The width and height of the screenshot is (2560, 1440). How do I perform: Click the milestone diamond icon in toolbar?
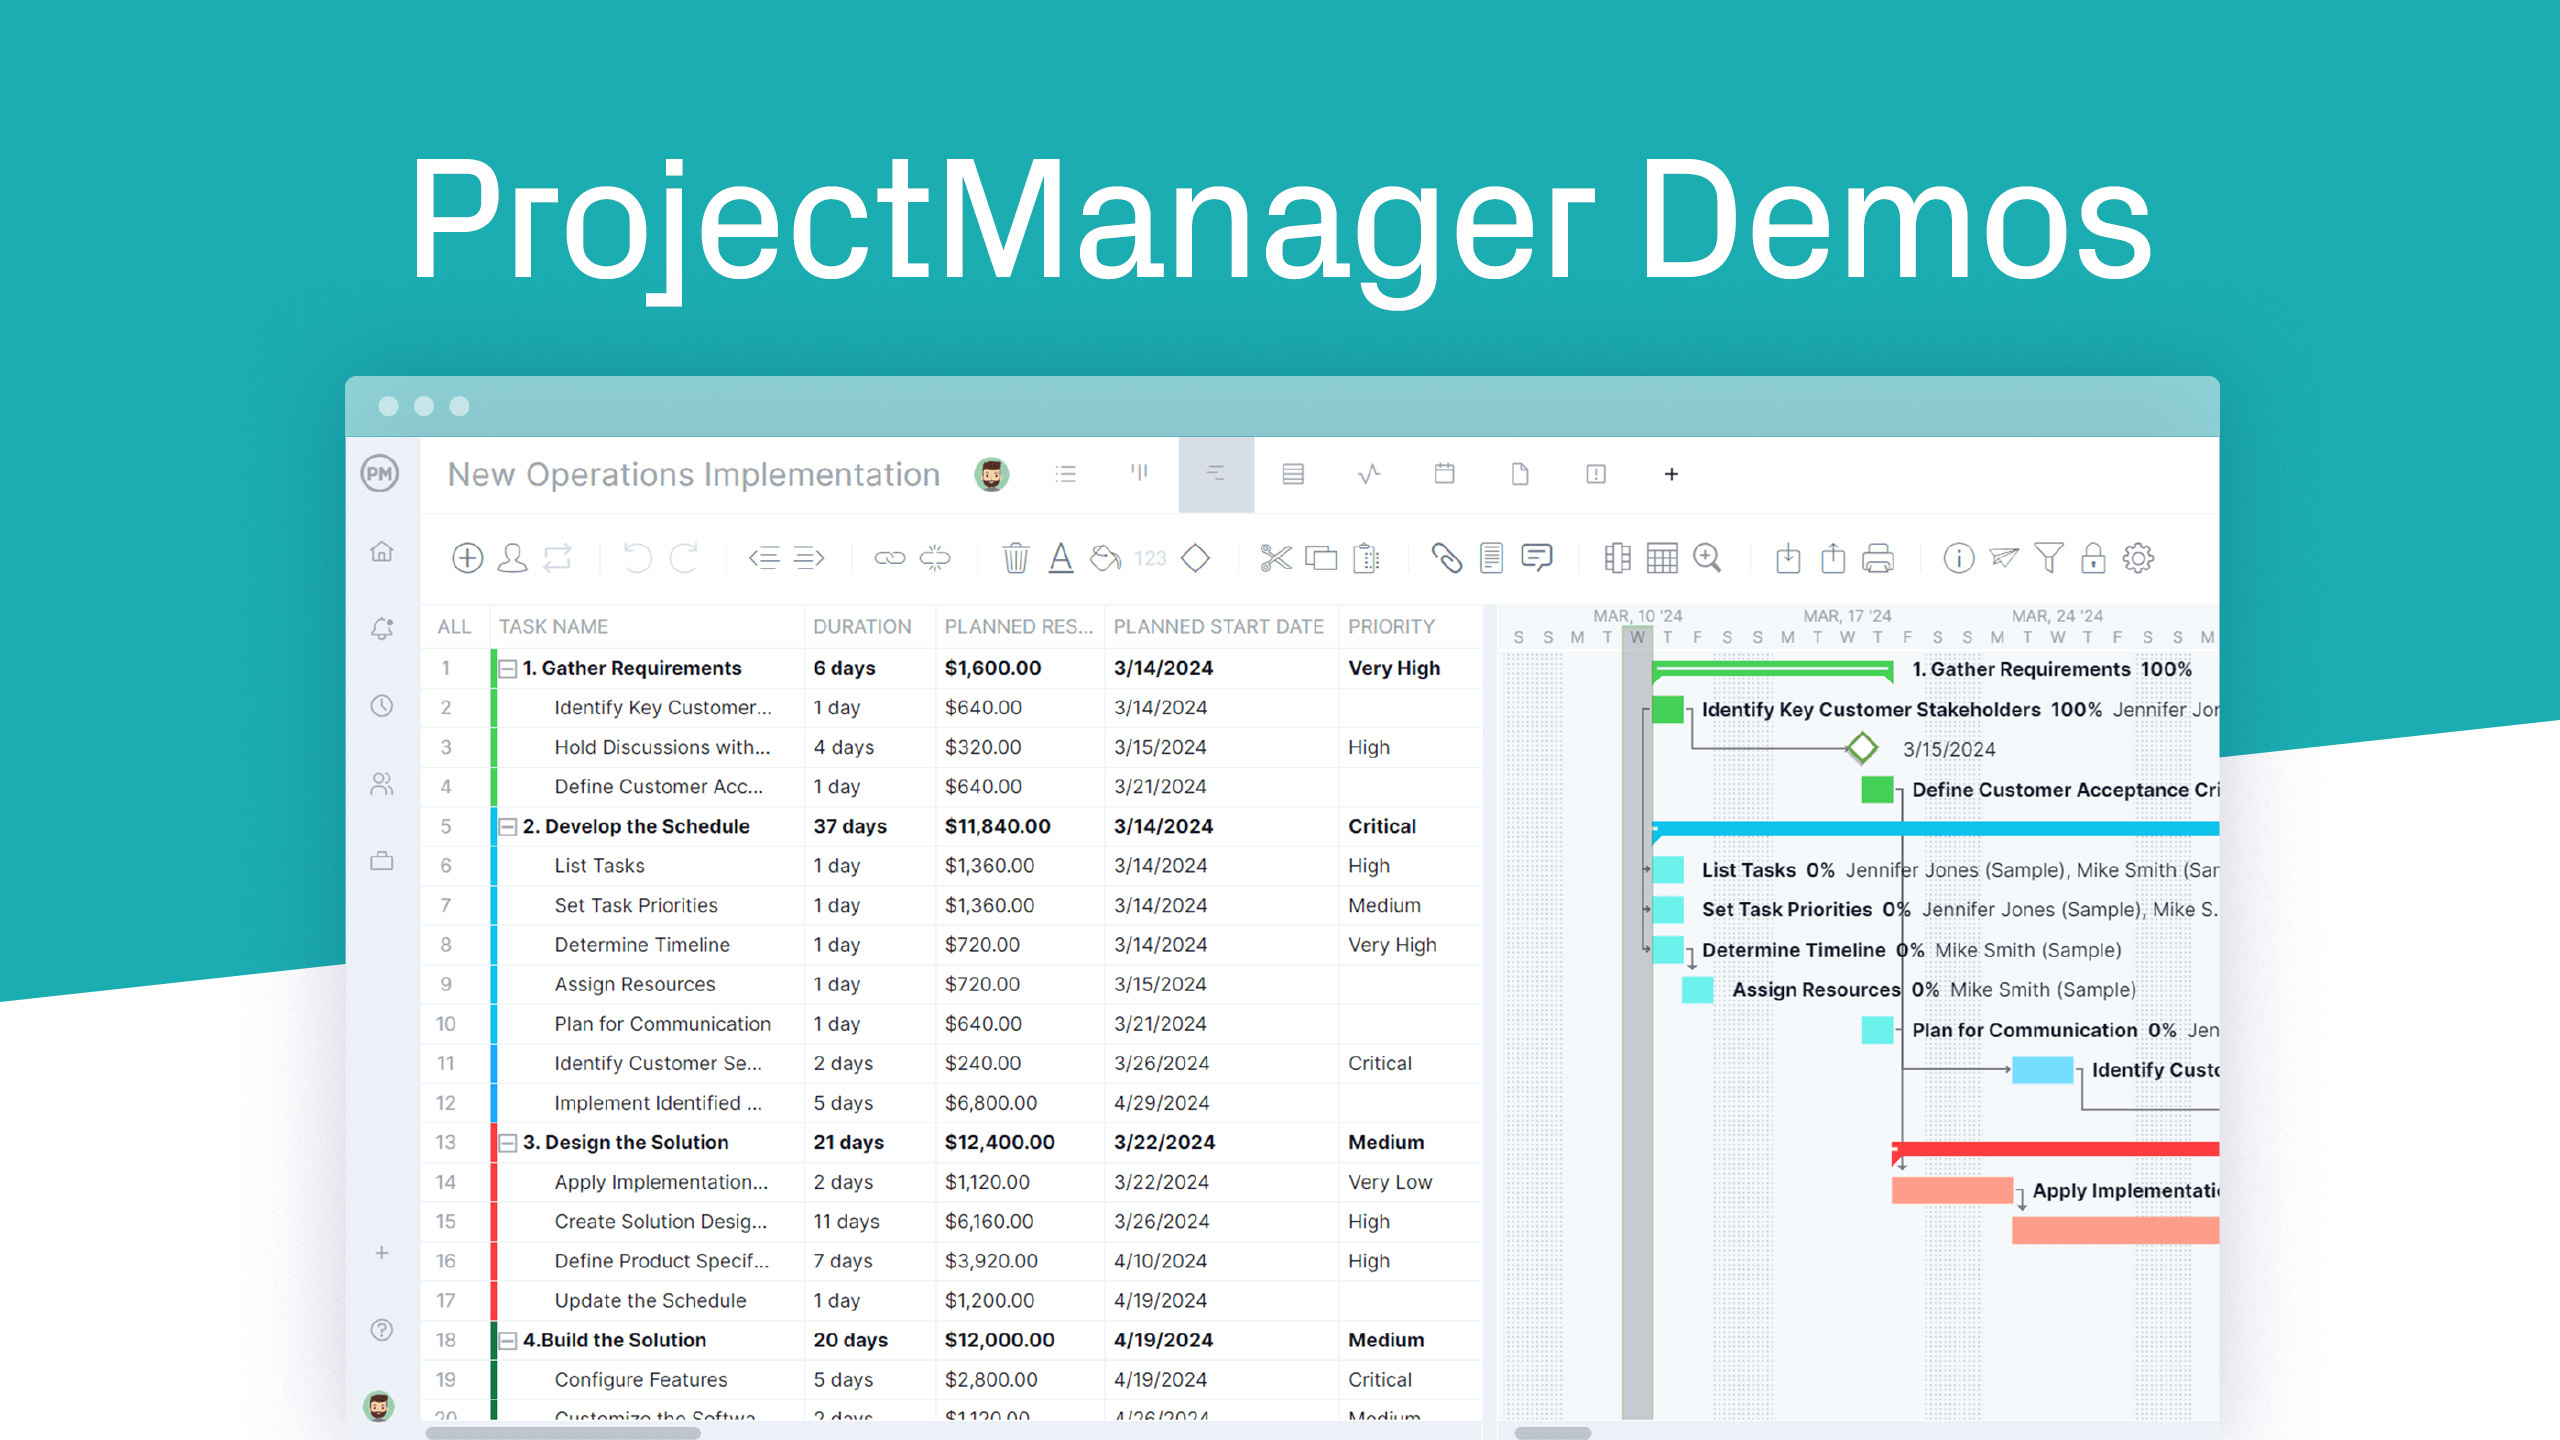click(x=1195, y=558)
